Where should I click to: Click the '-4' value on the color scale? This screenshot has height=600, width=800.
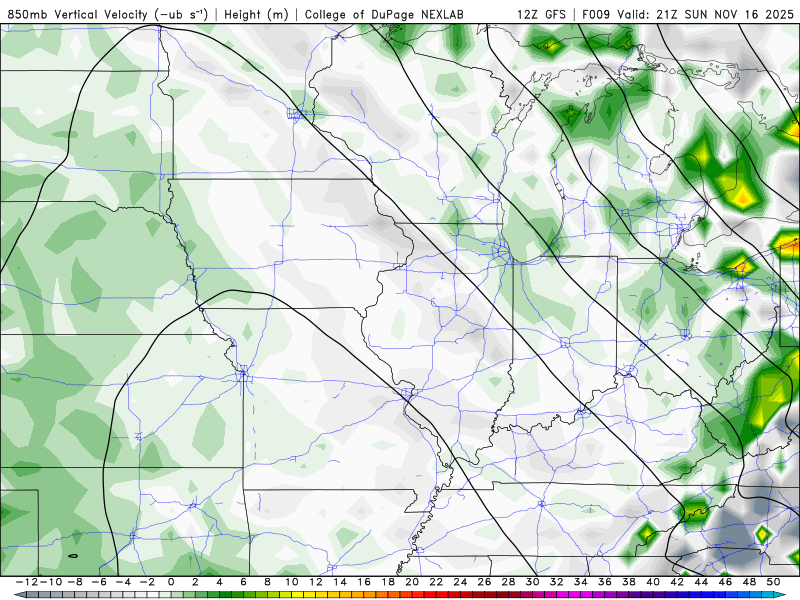coord(123,582)
